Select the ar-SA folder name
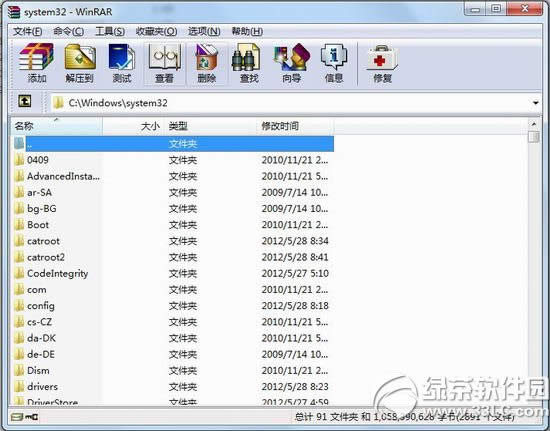 click(39, 193)
